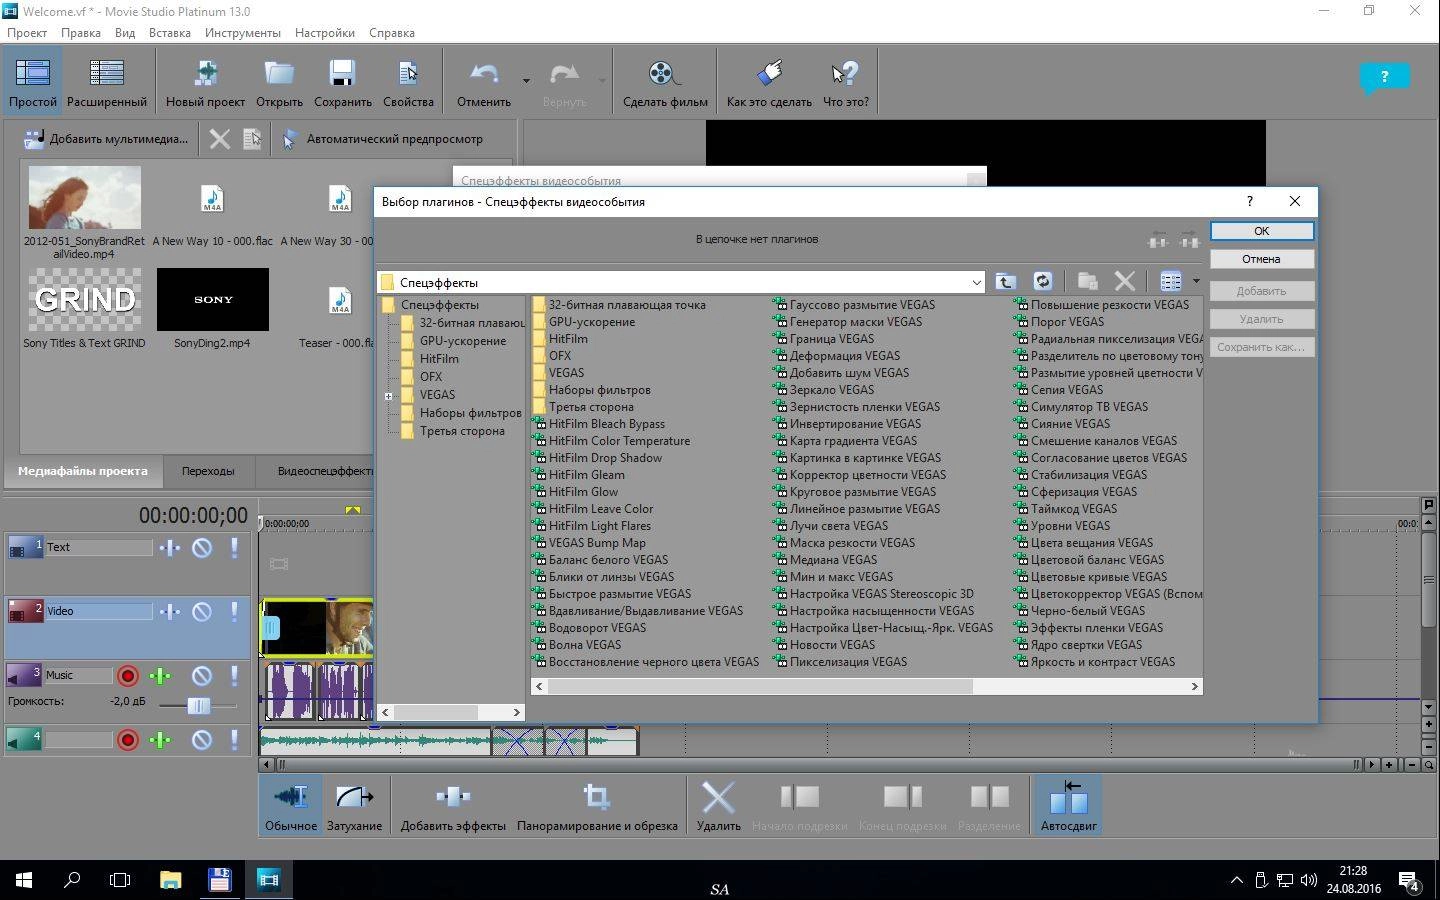Open the Проект menu

(27, 32)
